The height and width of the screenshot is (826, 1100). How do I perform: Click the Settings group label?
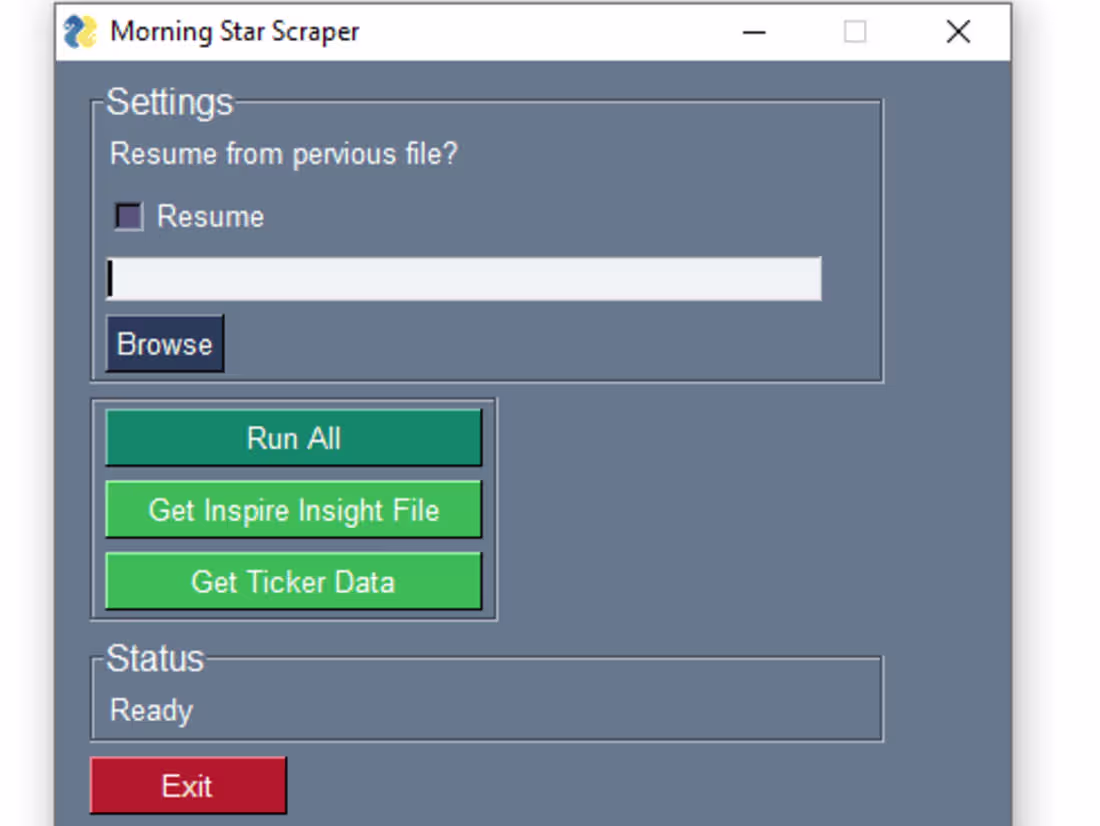click(x=170, y=101)
